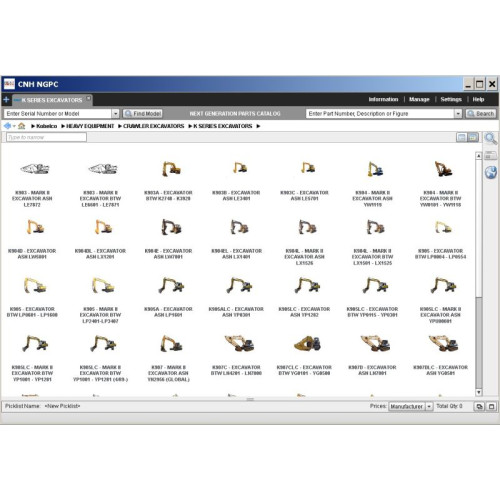Open the K904D excavator thumbnail

35,227
